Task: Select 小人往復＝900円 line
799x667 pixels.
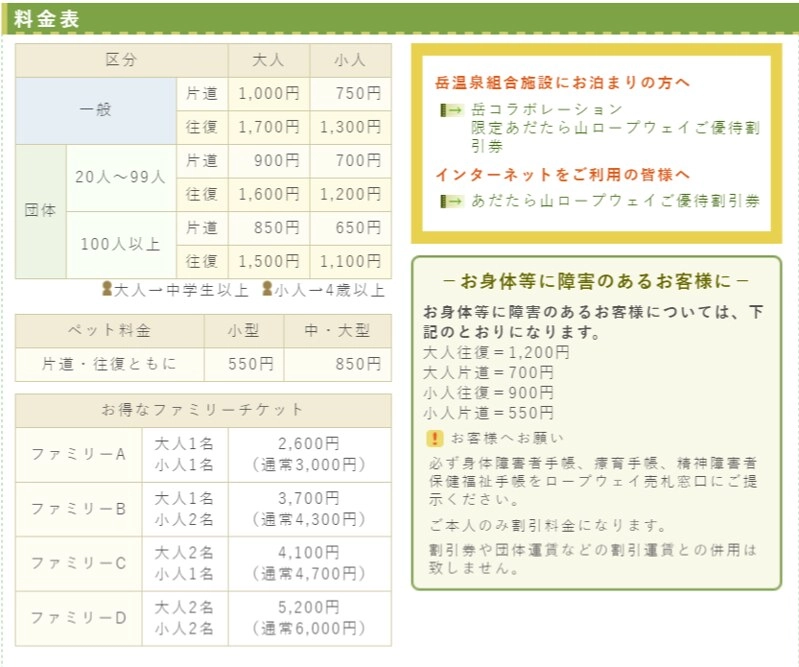Action: (x=488, y=393)
